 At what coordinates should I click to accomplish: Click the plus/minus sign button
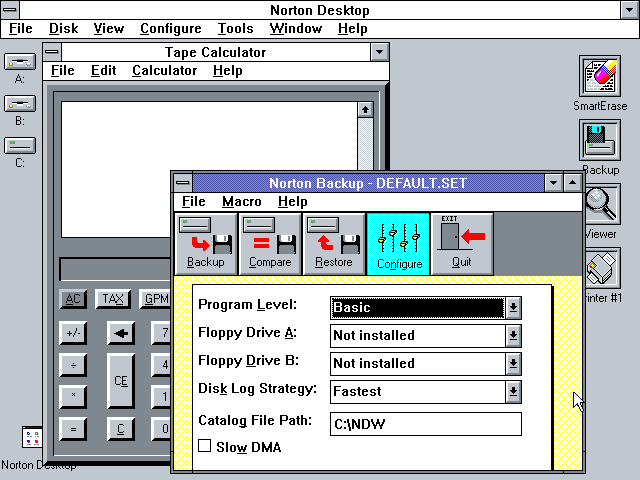(x=73, y=333)
